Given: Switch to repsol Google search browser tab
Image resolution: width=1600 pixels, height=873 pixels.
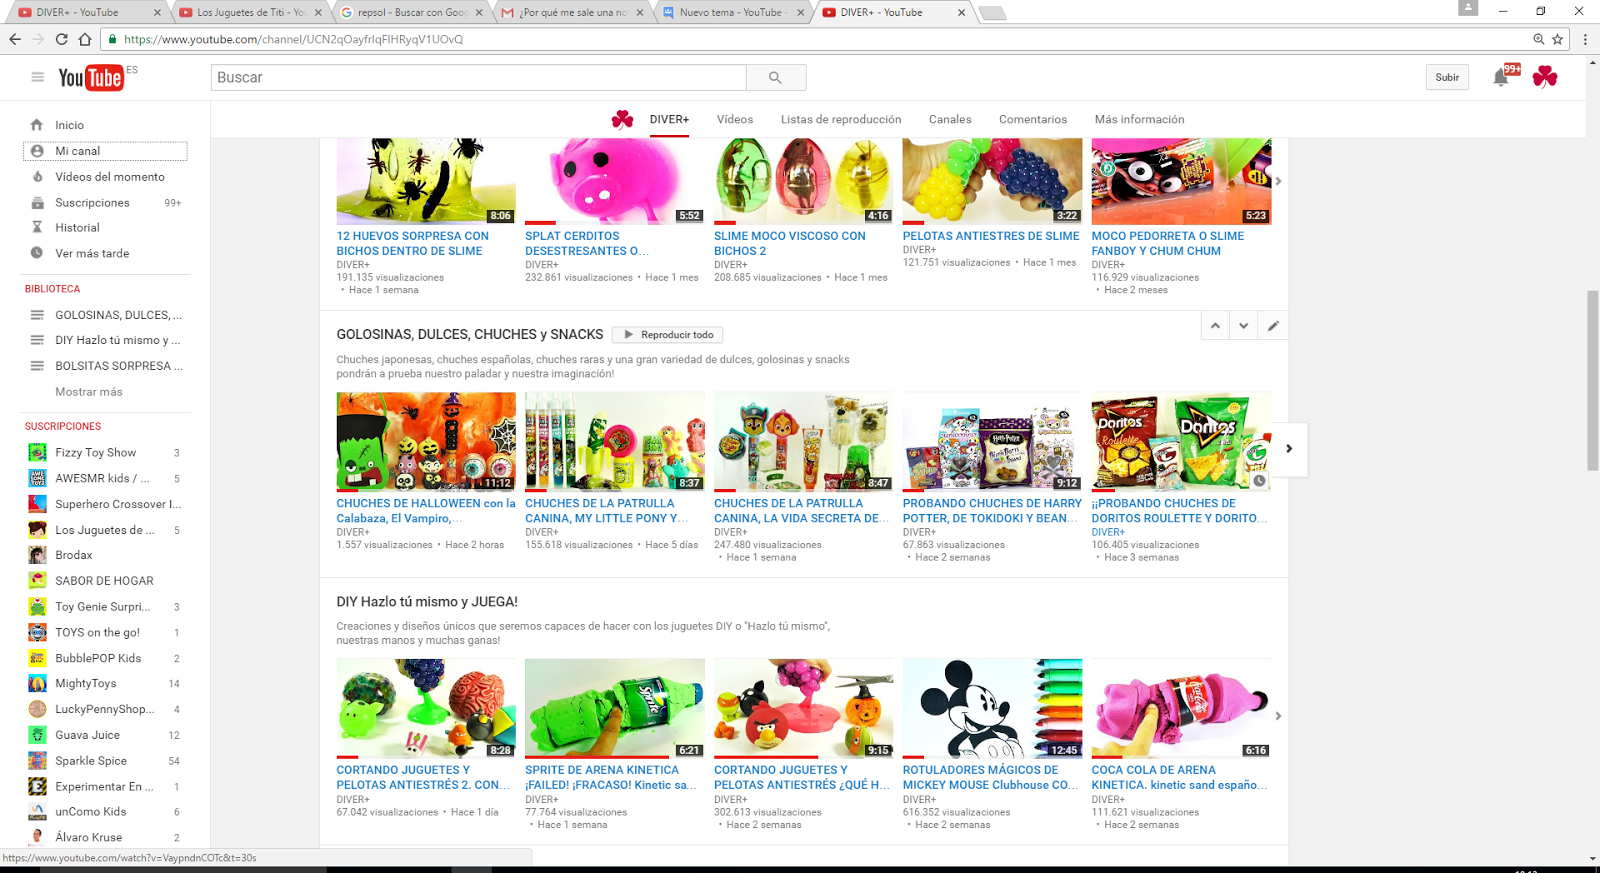Looking at the screenshot, I should 412,12.
